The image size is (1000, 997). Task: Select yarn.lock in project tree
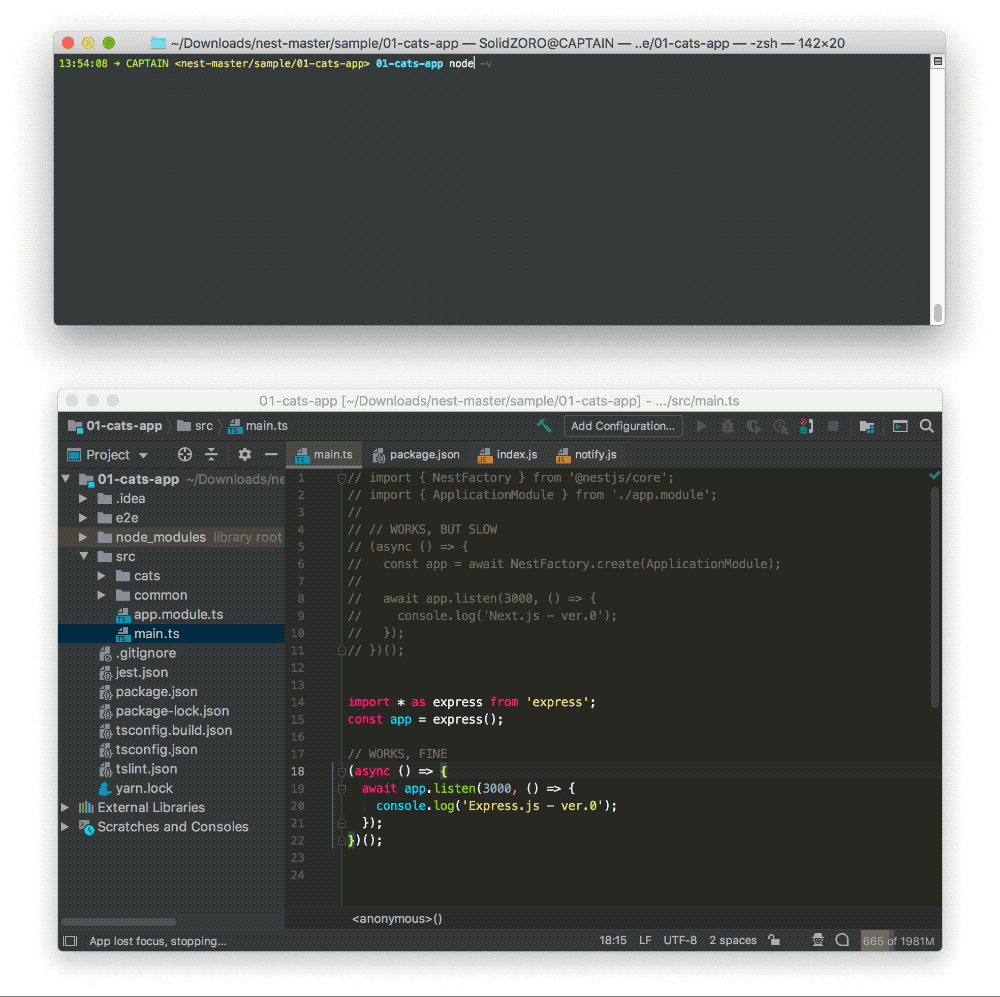(x=136, y=788)
